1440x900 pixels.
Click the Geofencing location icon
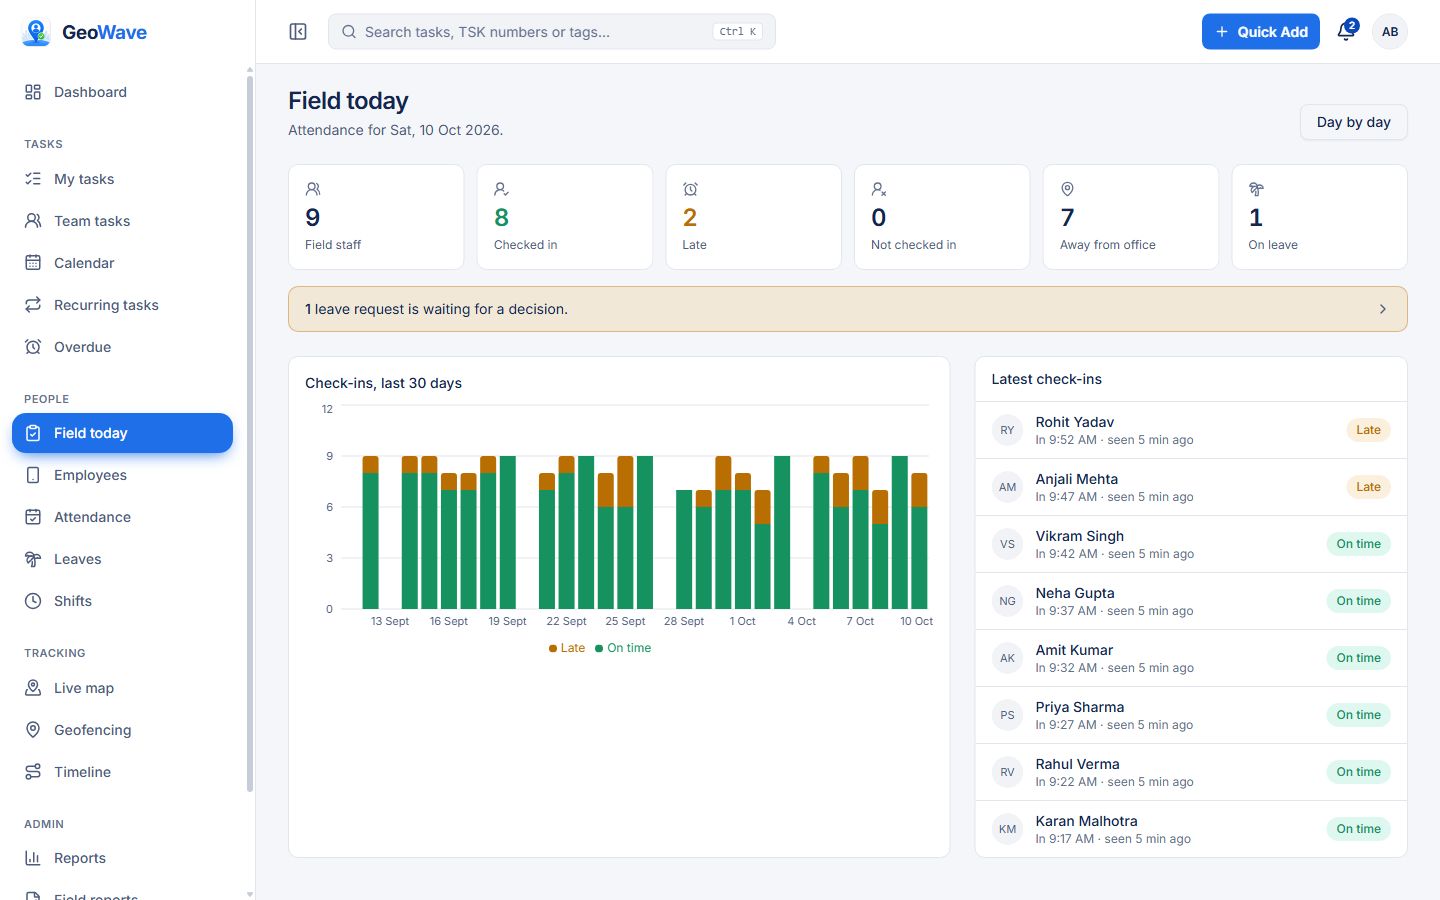coord(33,730)
